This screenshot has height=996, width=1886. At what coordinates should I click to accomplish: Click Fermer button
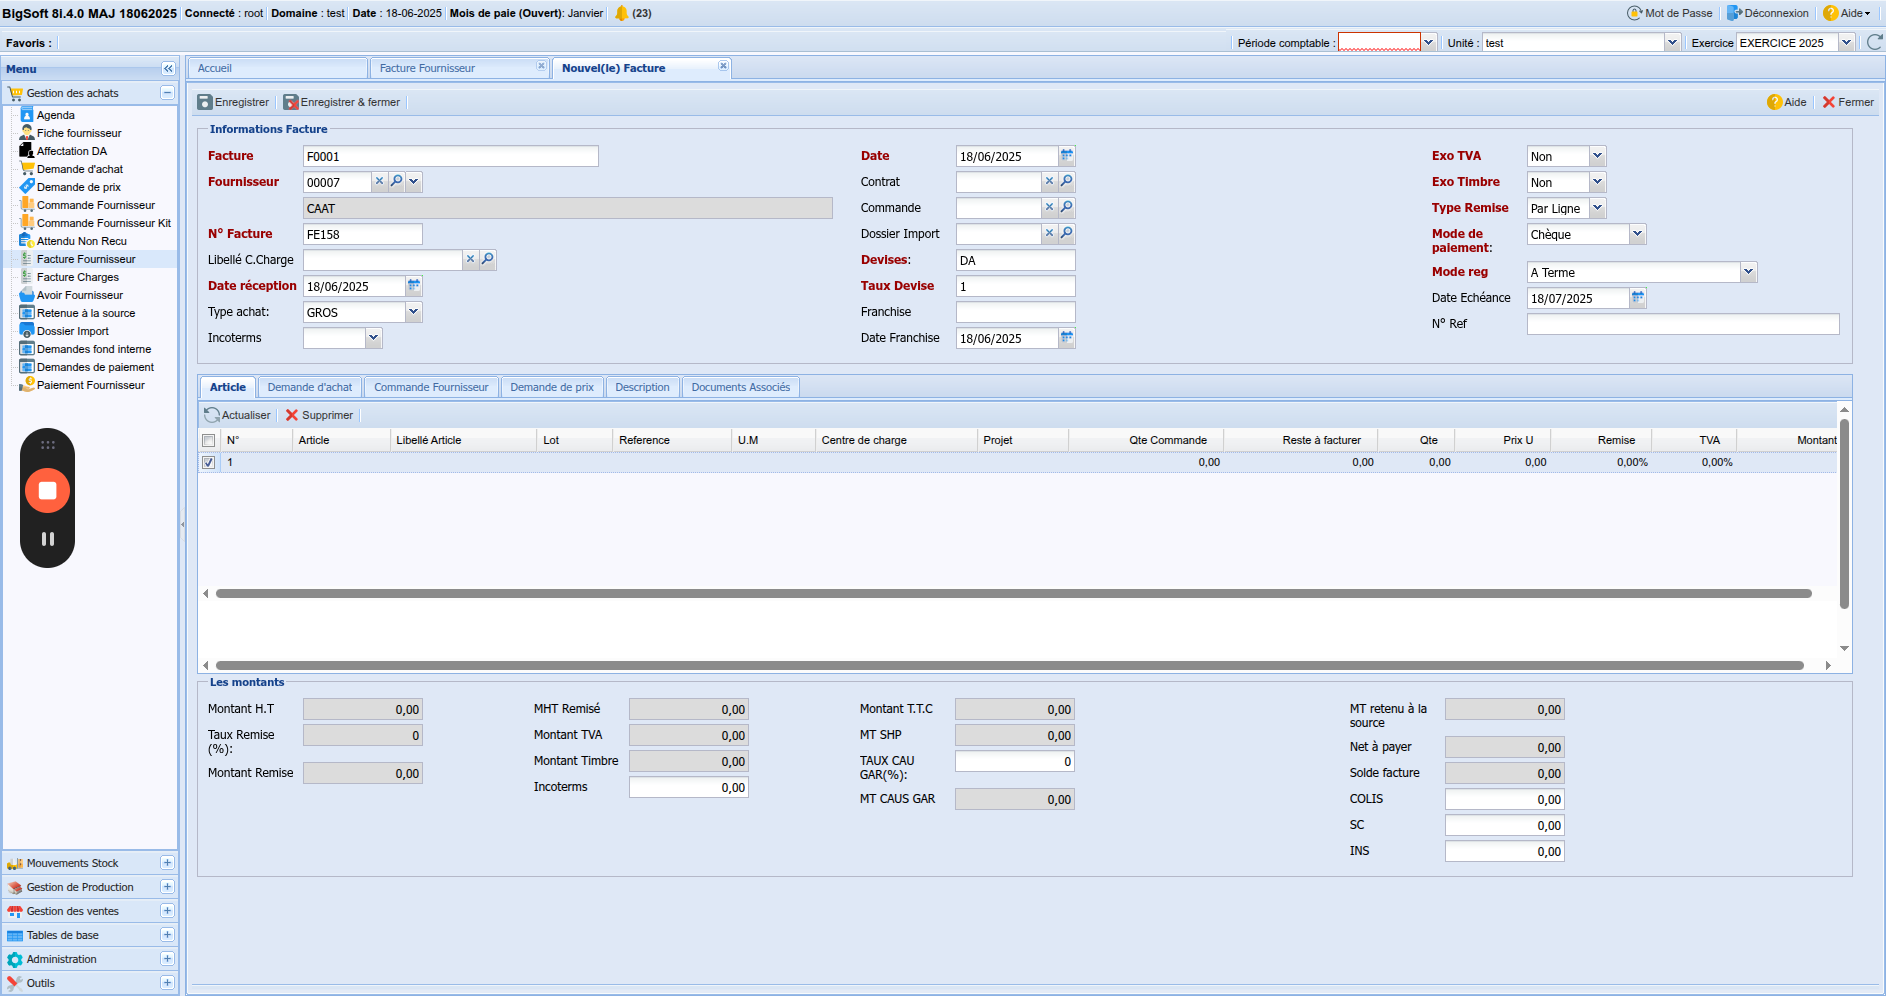tap(1848, 102)
